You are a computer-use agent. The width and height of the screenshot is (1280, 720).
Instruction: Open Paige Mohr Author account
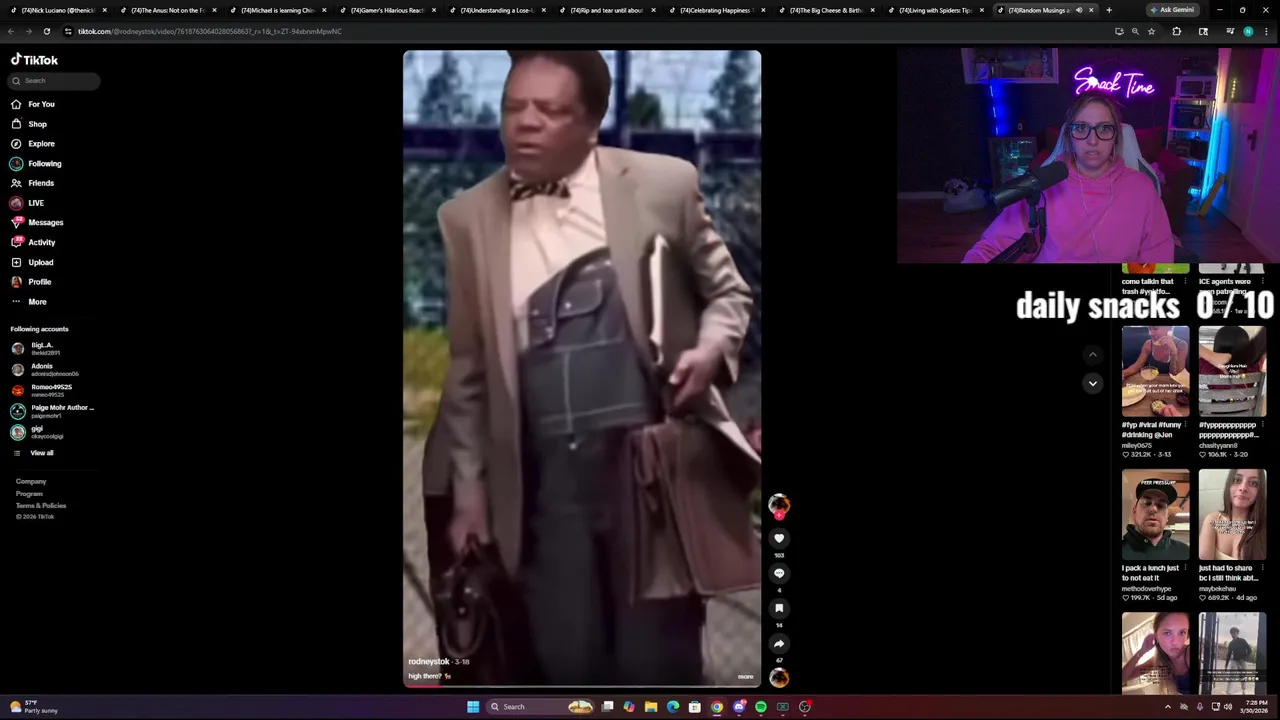(x=52, y=411)
